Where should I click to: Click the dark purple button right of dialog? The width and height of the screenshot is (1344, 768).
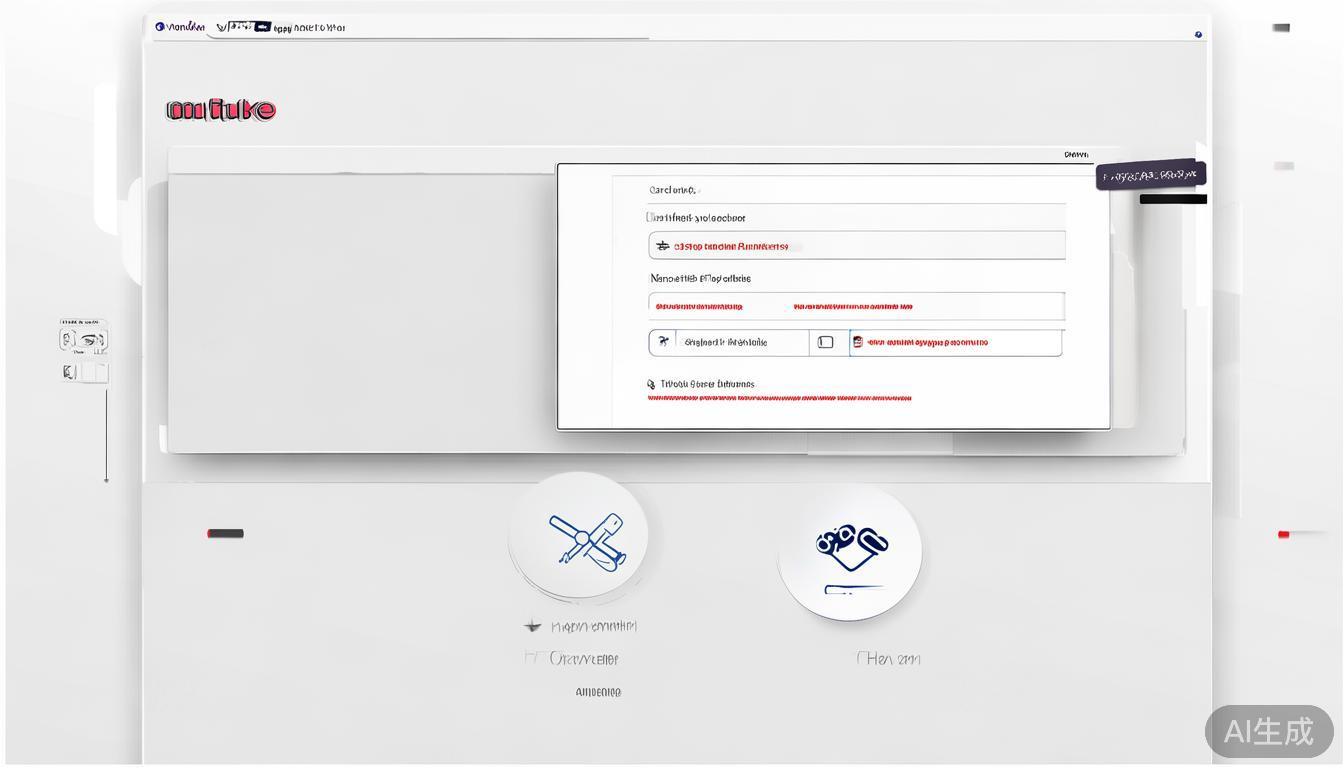(1150, 176)
